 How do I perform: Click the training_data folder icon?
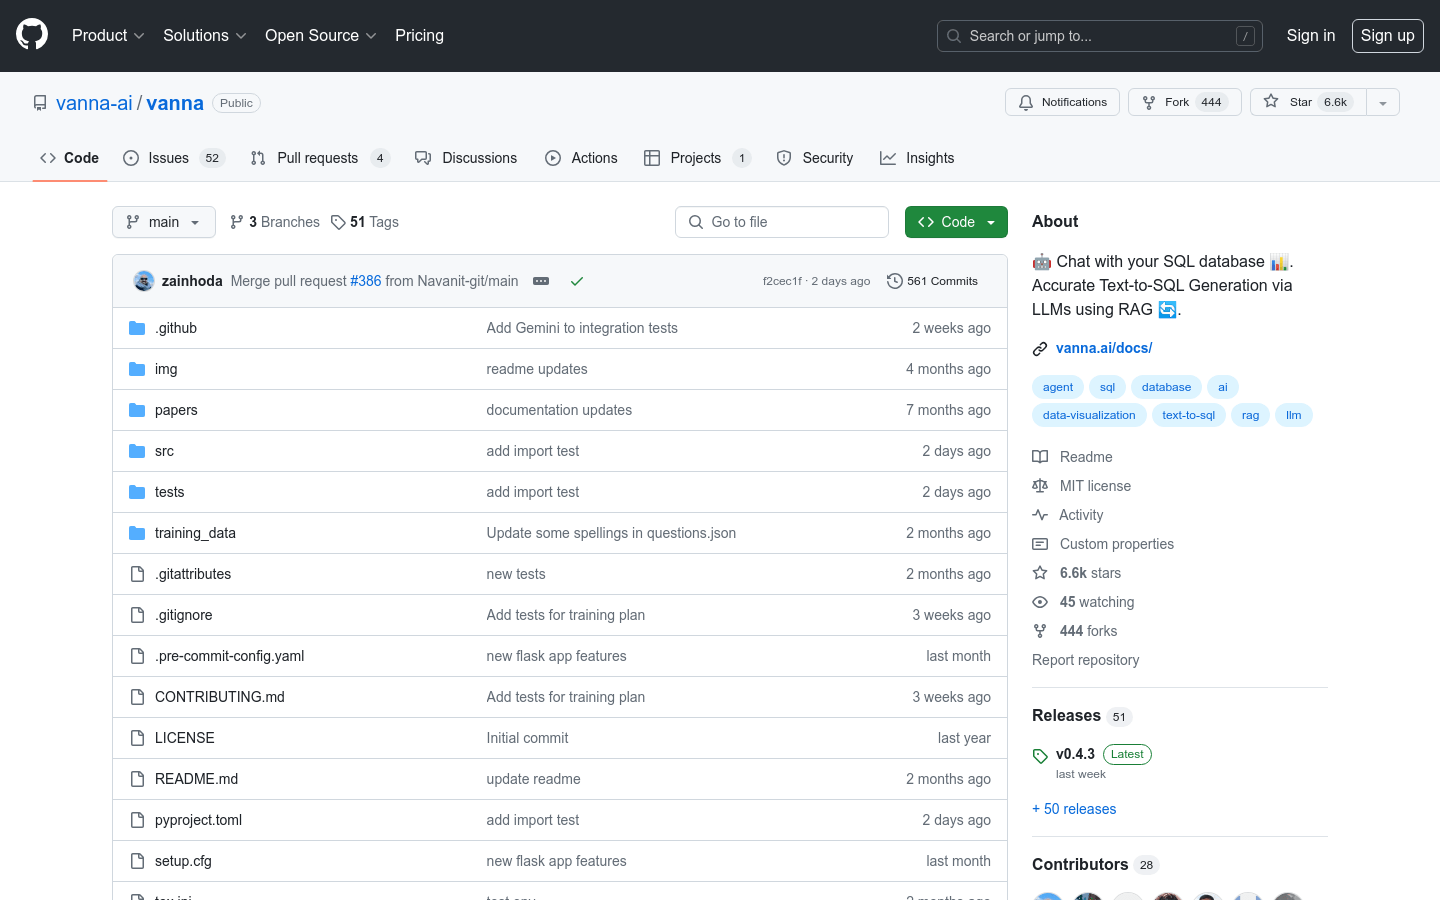click(x=137, y=533)
